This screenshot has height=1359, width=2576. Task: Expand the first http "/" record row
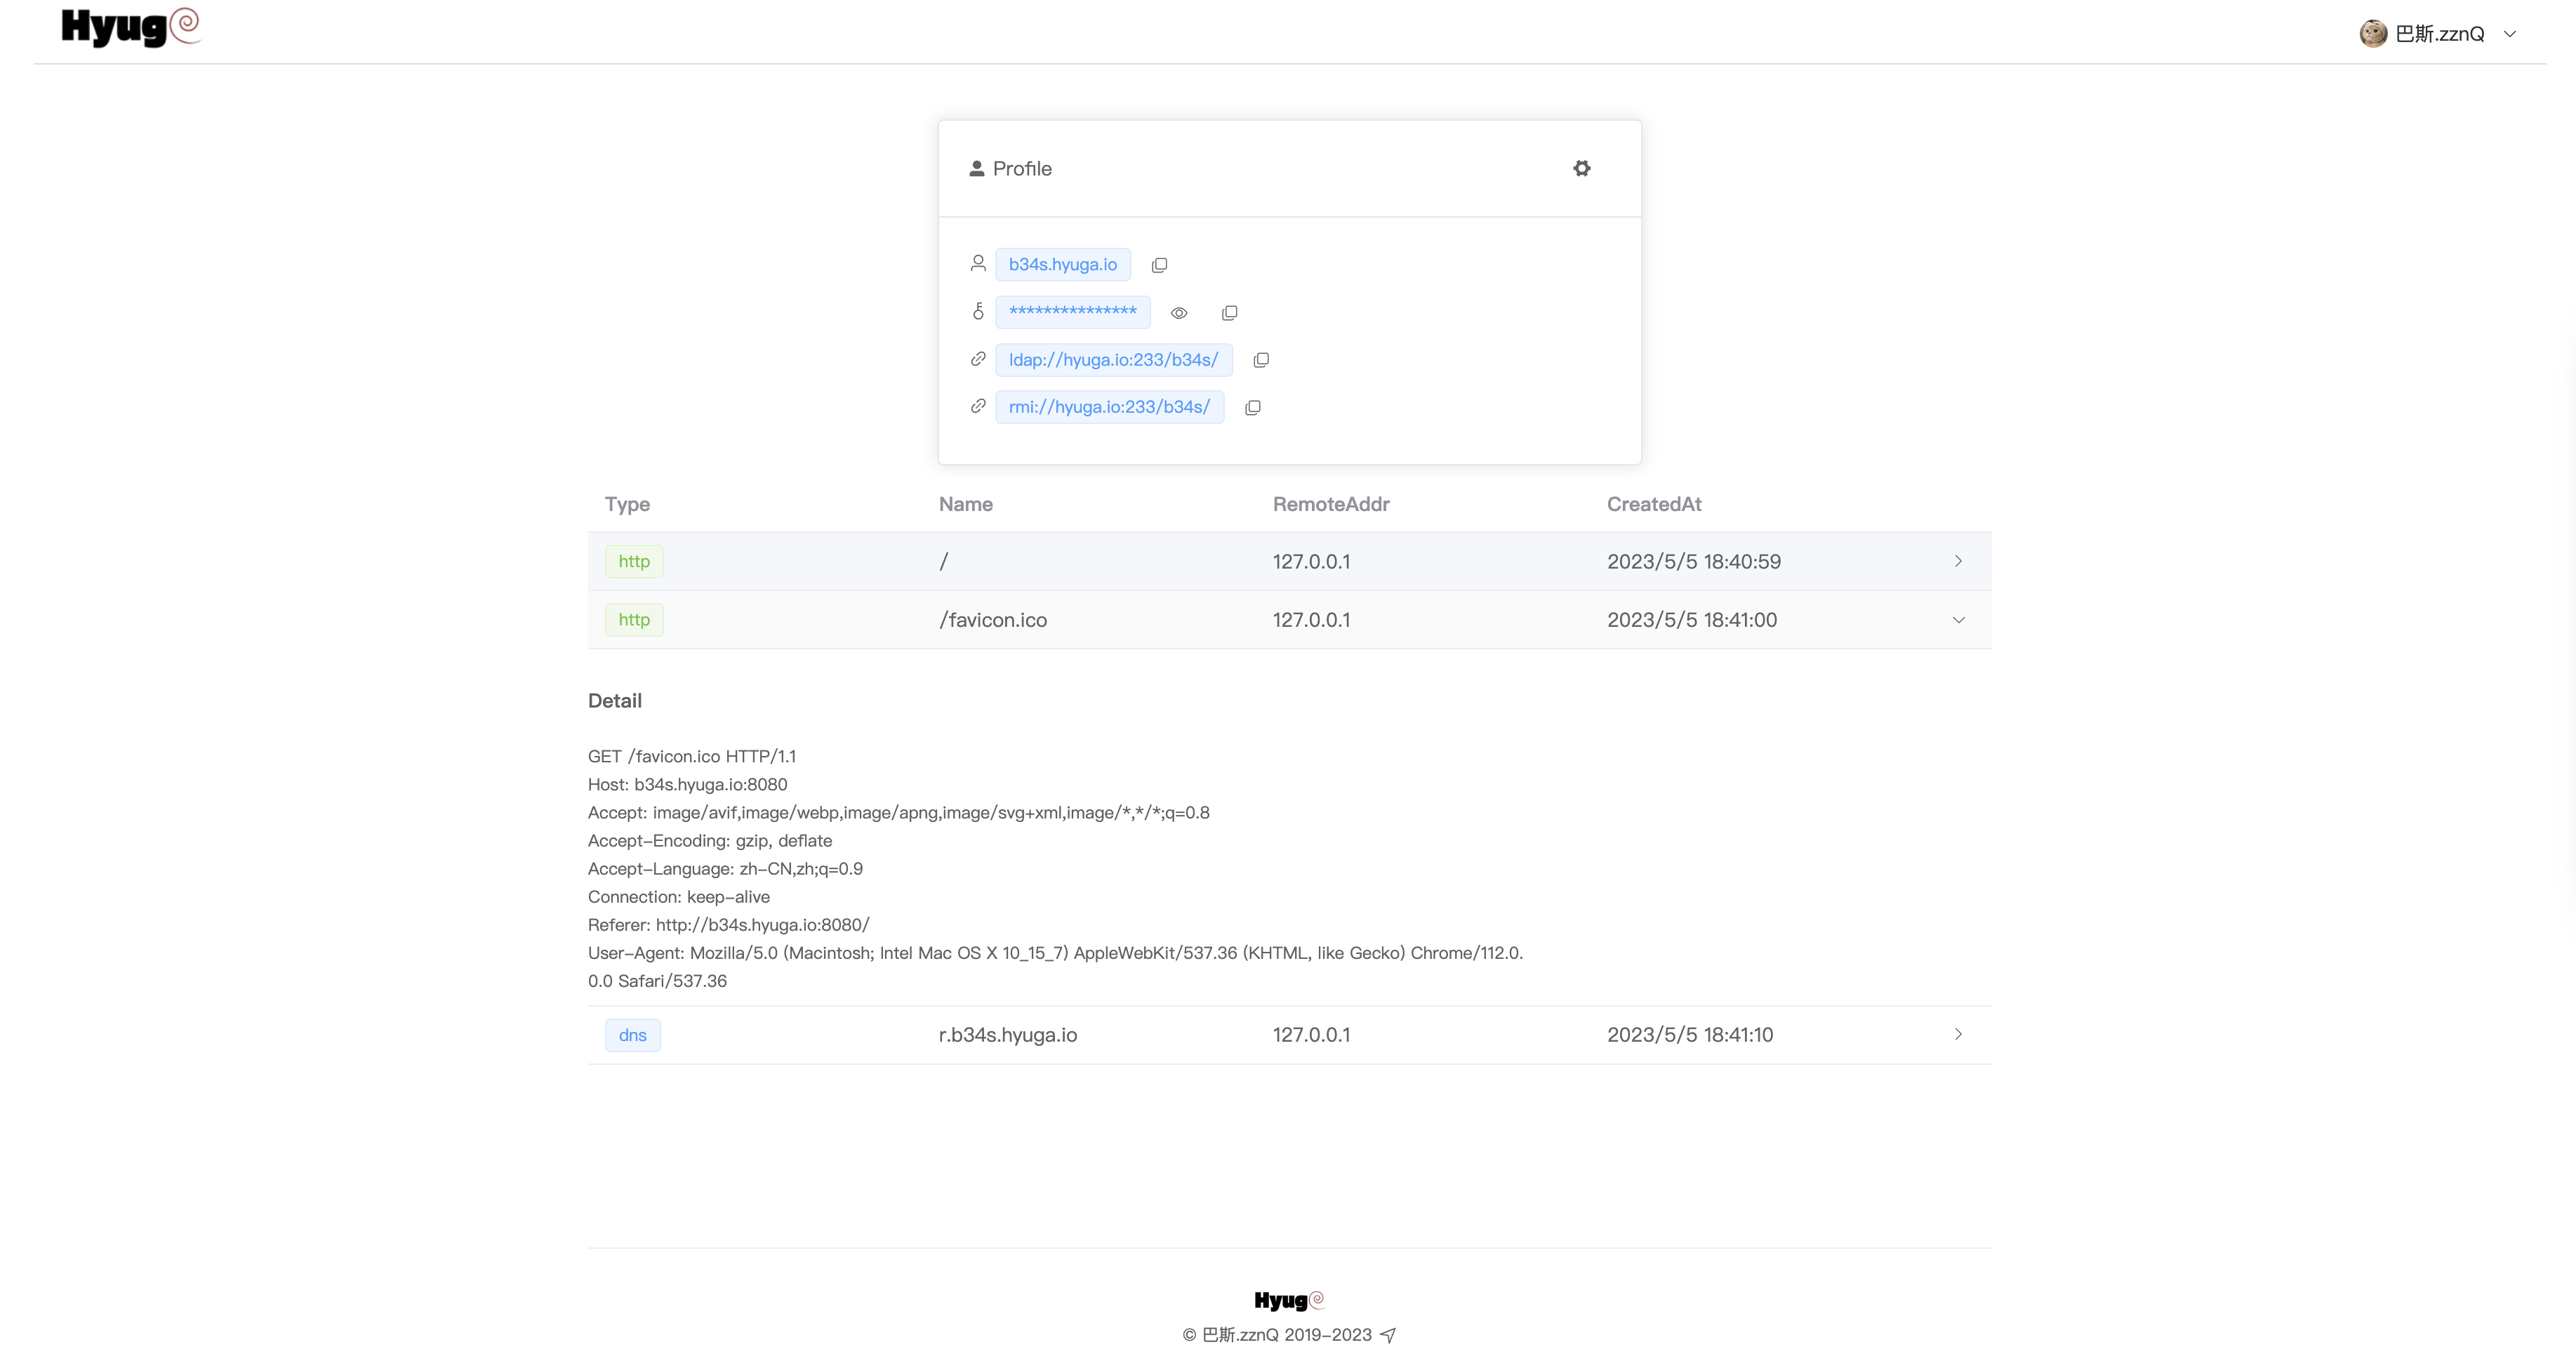coord(1957,561)
